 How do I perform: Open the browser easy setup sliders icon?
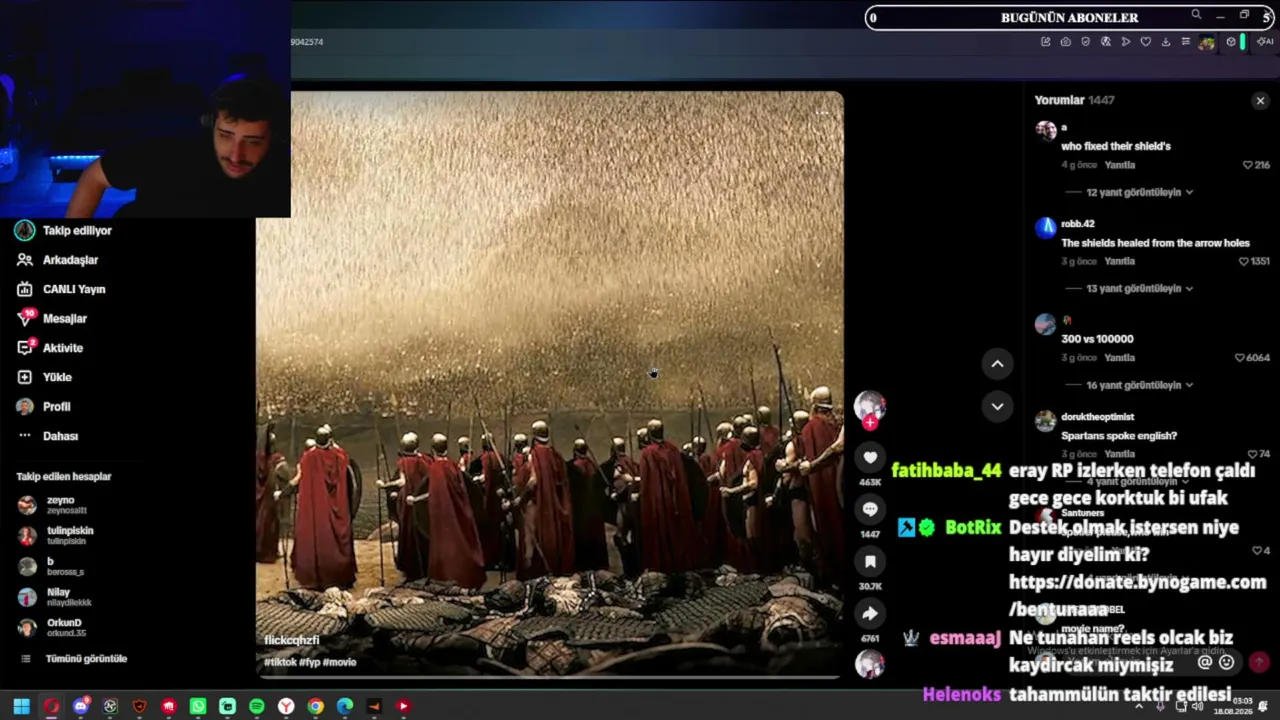pos(1185,42)
